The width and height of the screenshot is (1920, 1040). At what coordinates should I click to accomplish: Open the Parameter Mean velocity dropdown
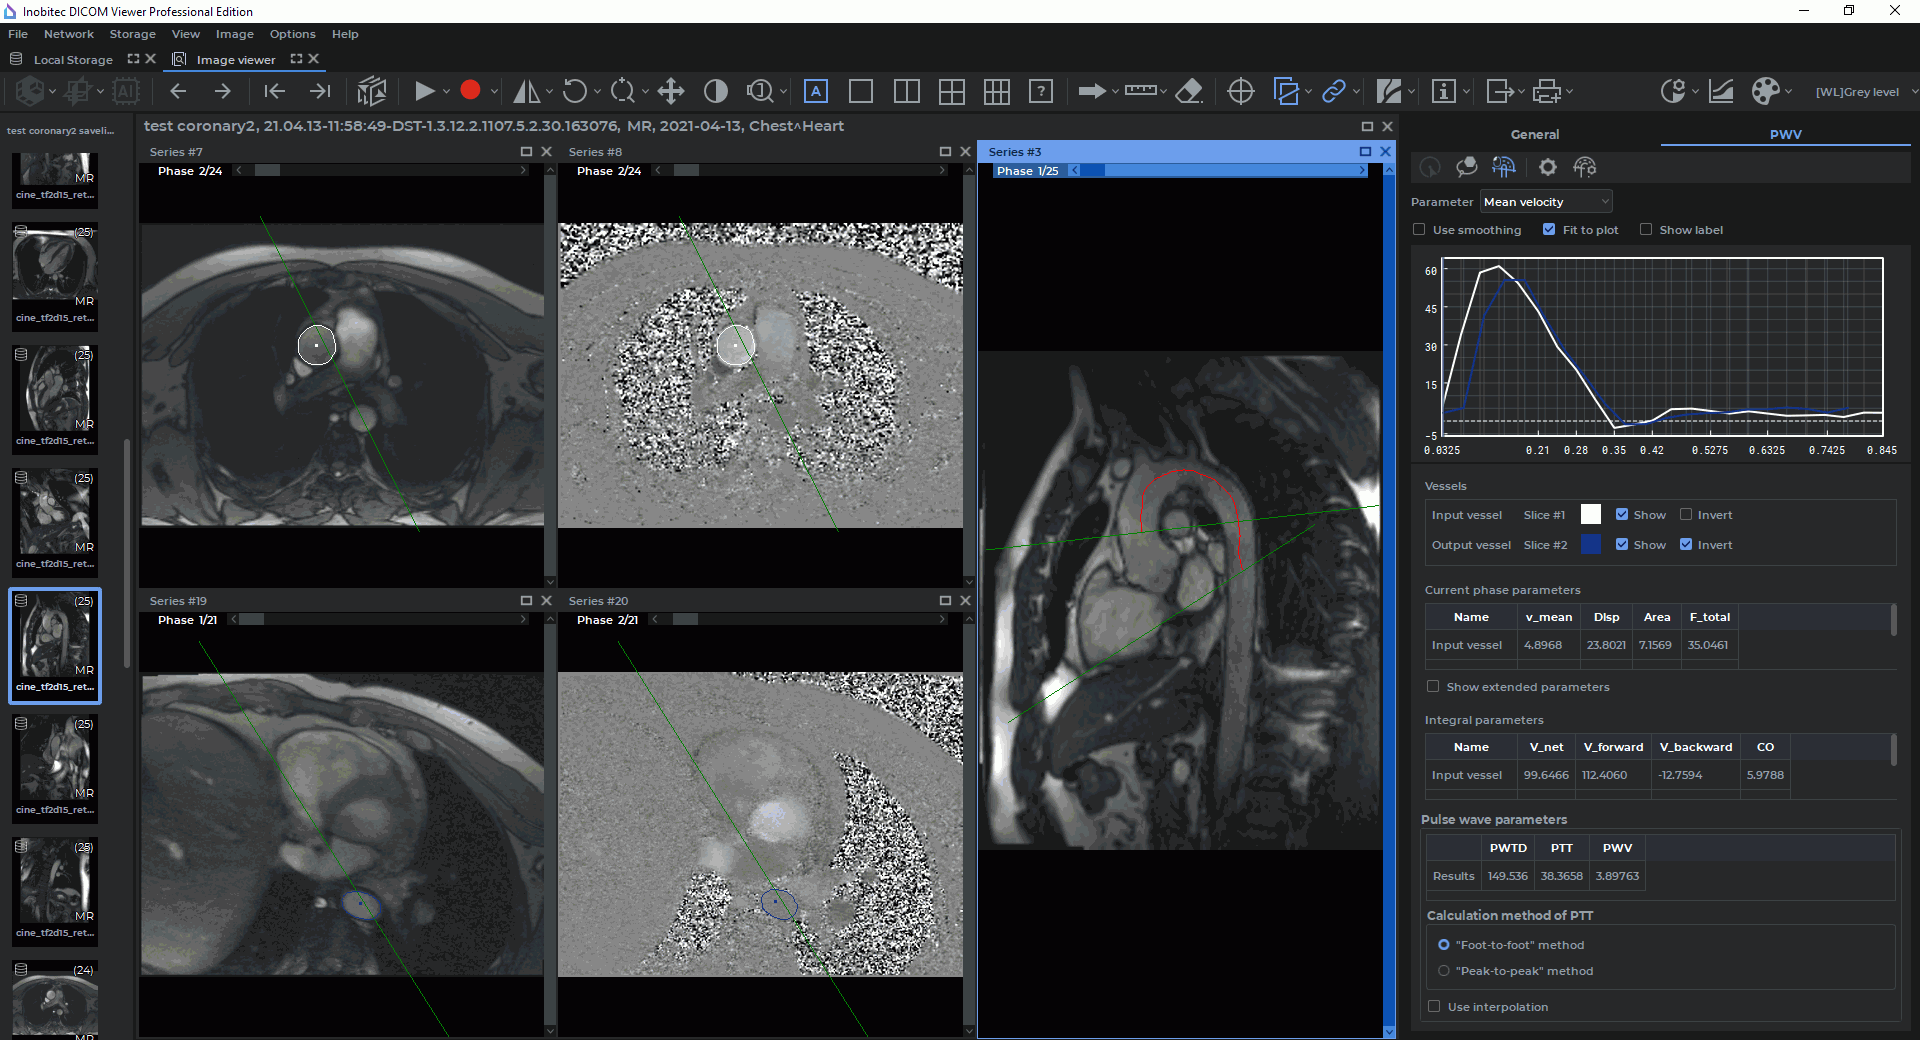point(1546,201)
